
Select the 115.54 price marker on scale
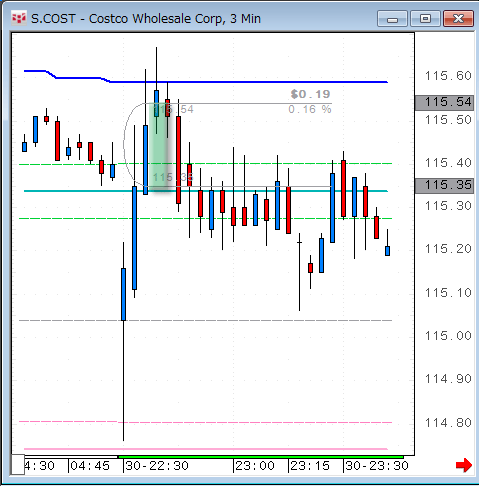point(444,102)
